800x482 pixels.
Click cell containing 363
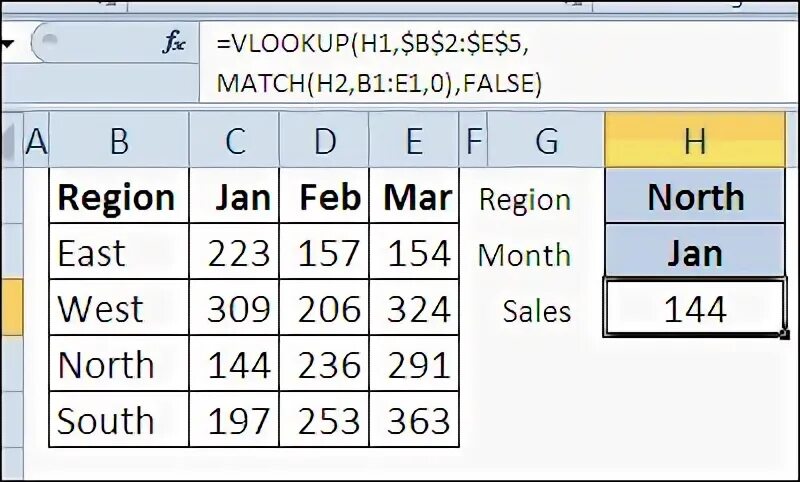tap(414, 420)
